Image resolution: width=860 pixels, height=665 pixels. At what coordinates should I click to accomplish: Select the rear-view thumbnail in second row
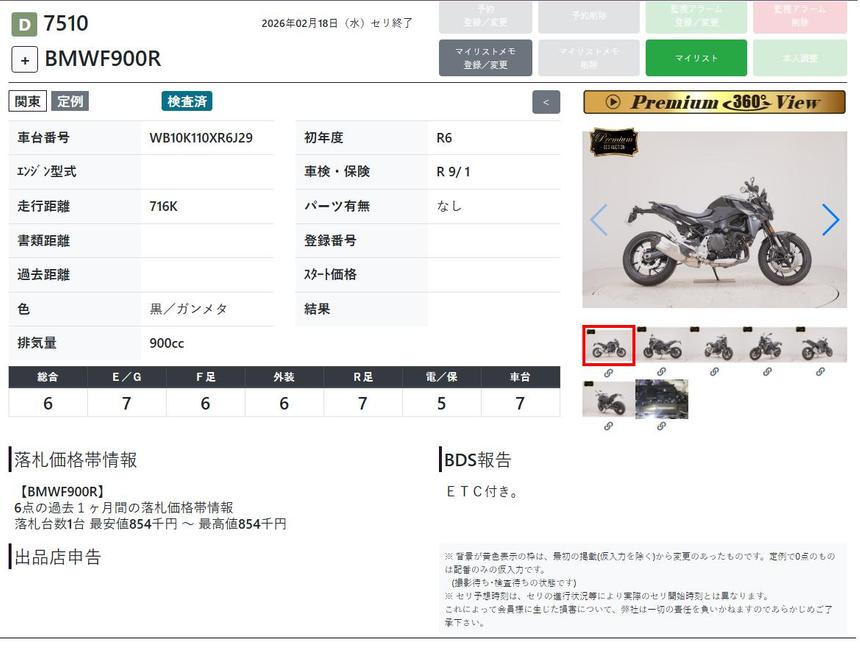608,399
